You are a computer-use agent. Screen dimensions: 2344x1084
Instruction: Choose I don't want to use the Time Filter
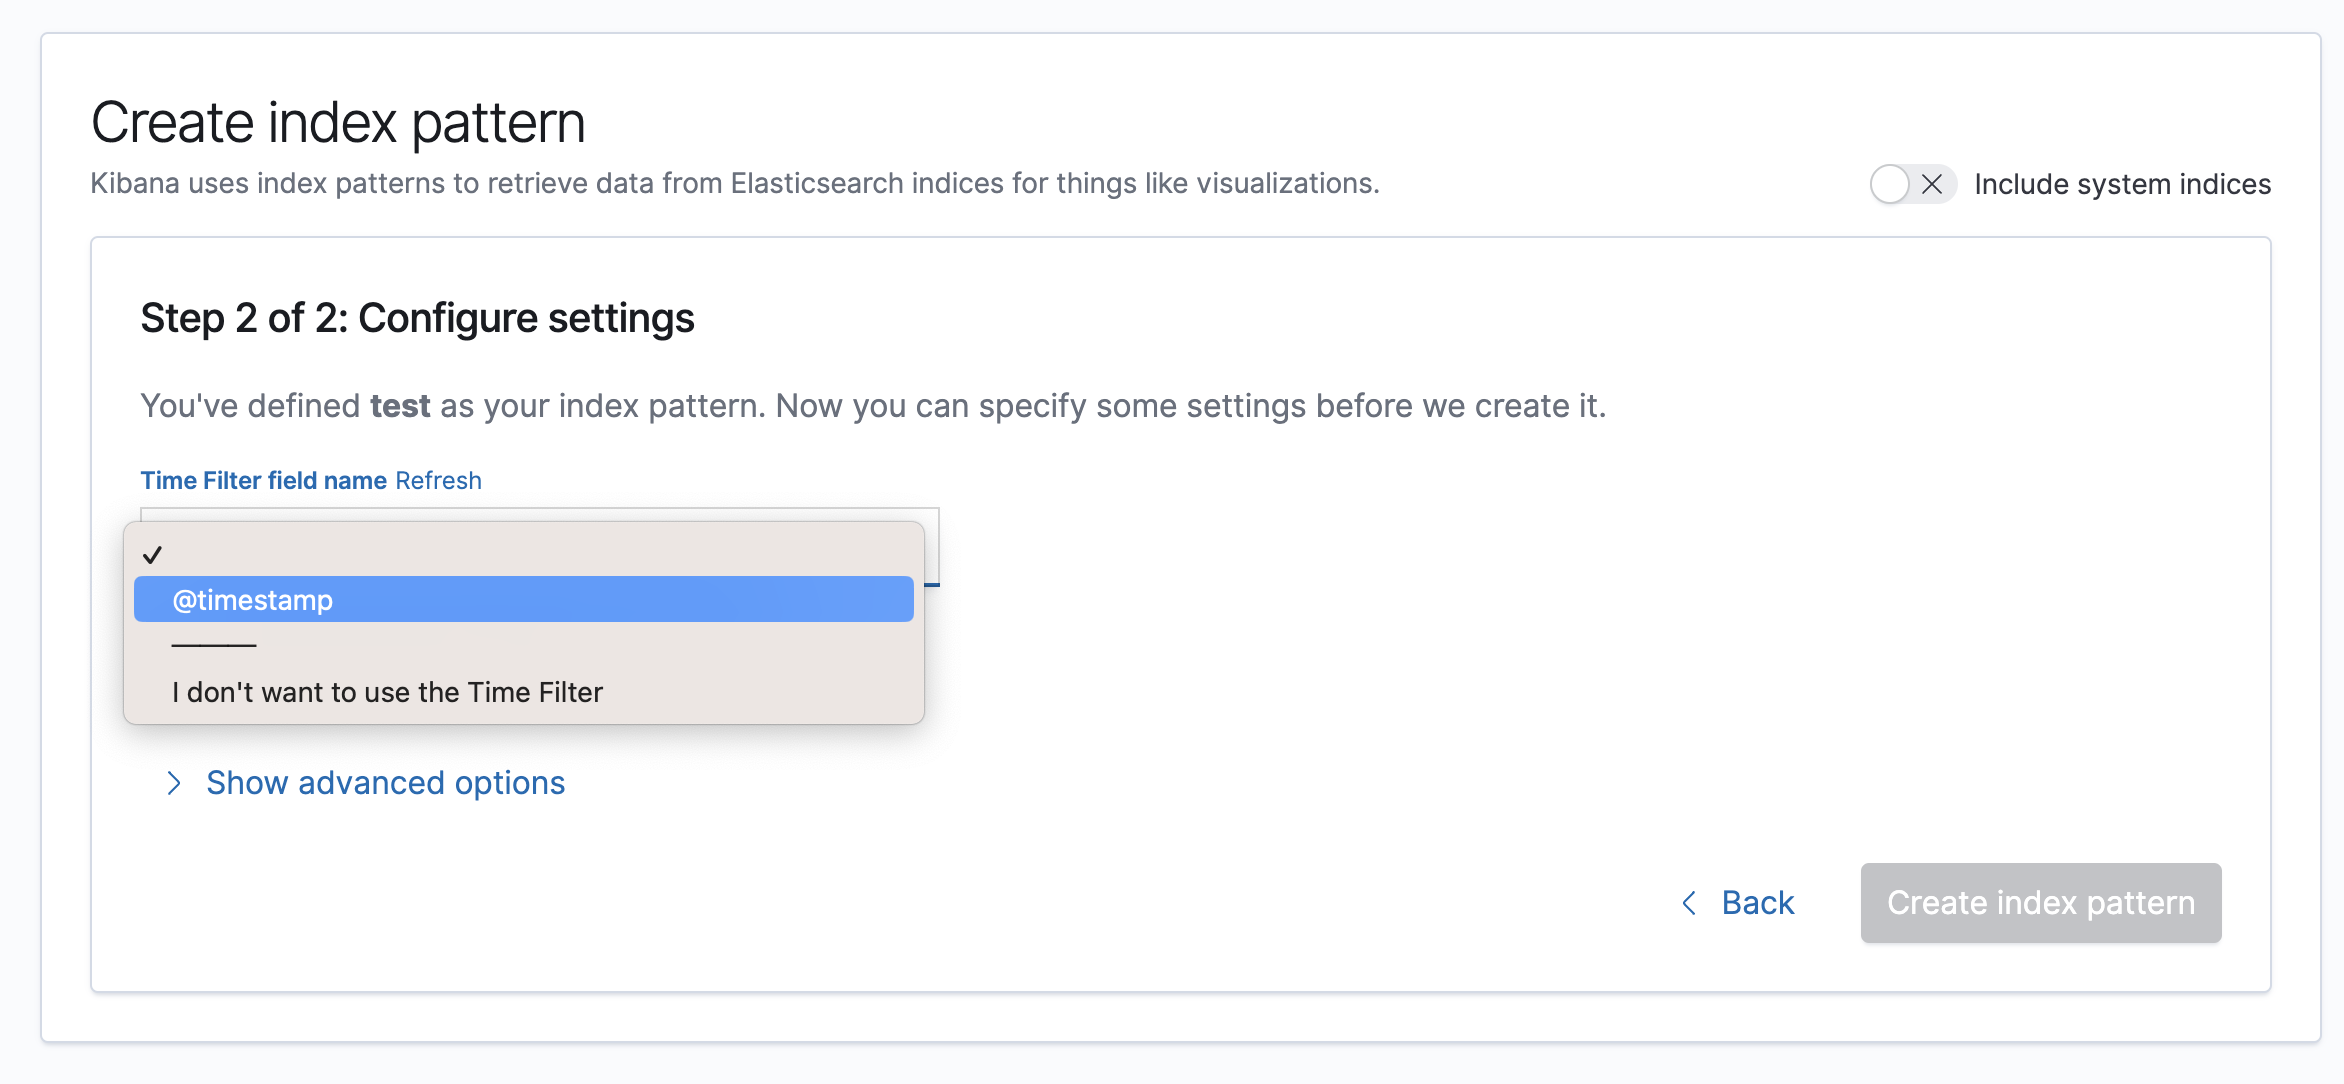pyautogui.click(x=387, y=692)
